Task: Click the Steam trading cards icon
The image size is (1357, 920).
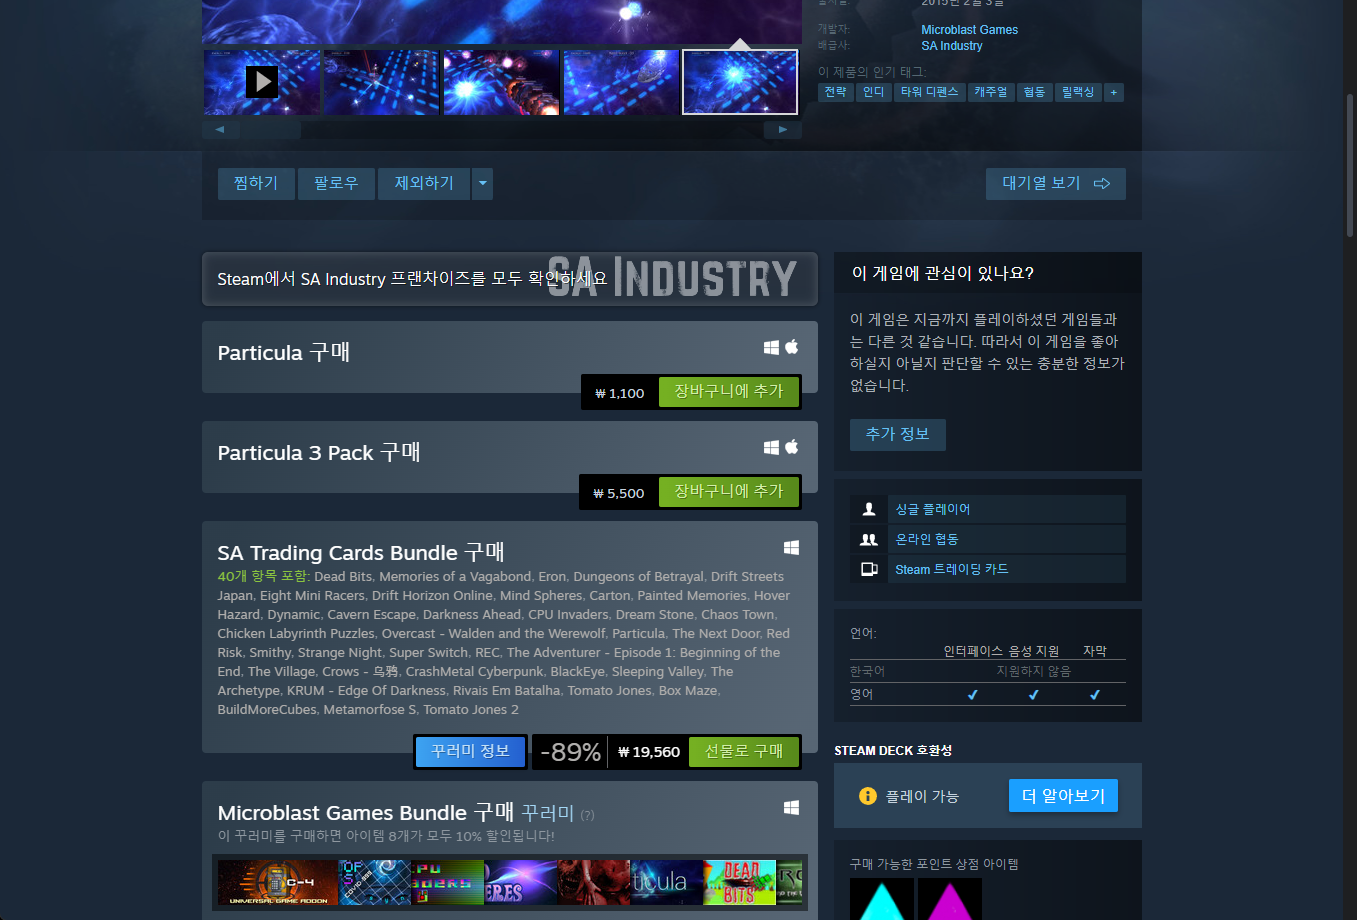Action: click(x=869, y=569)
